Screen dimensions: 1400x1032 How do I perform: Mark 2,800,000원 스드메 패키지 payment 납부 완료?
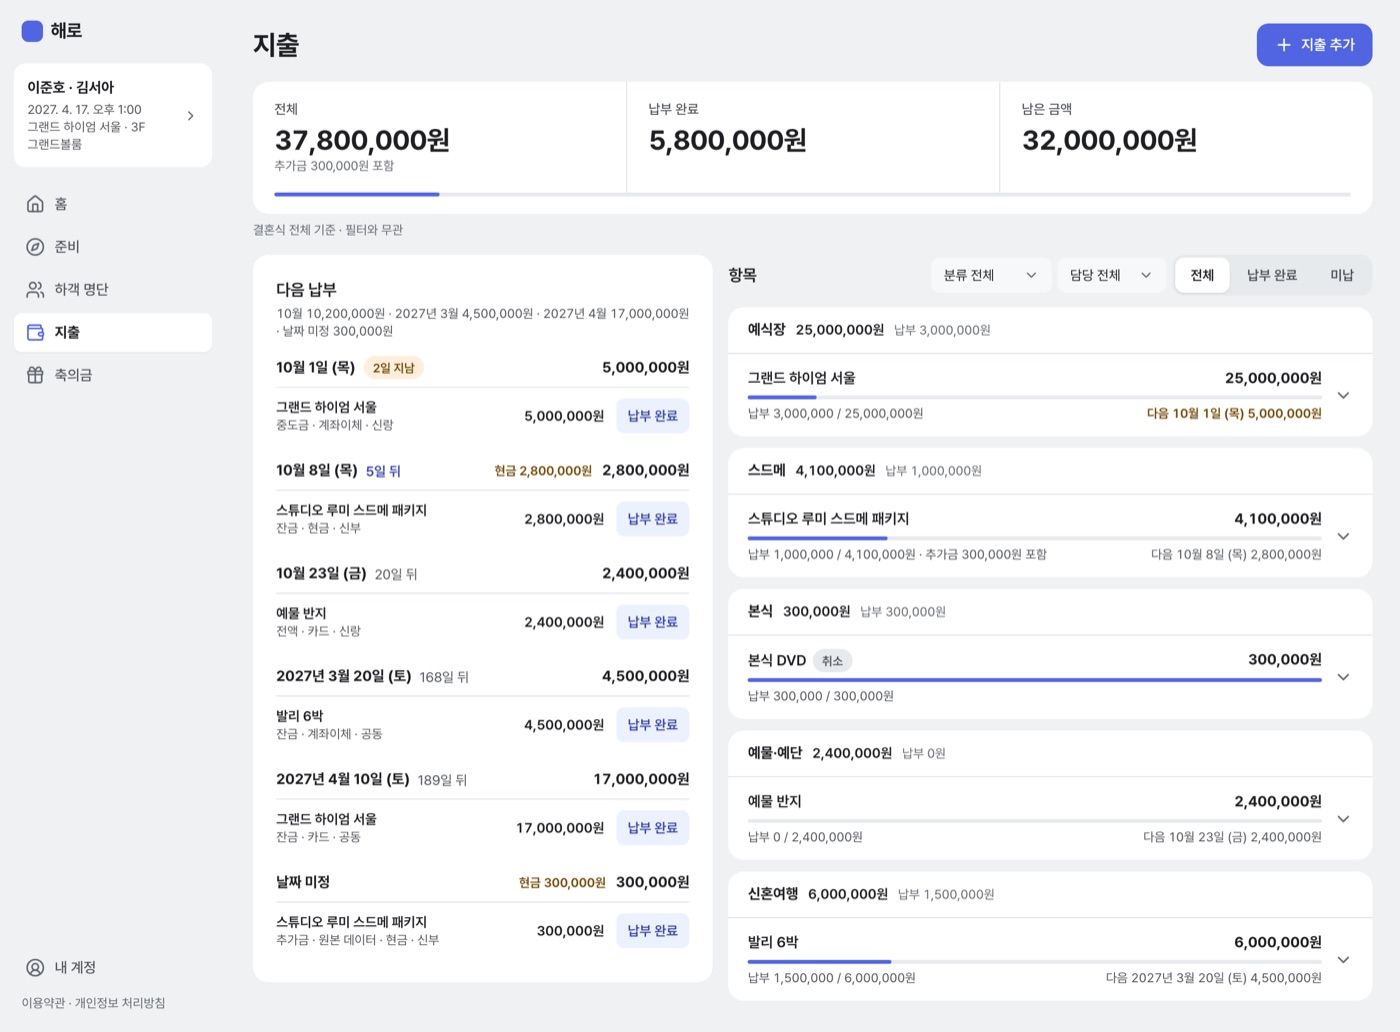coord(652,519)
